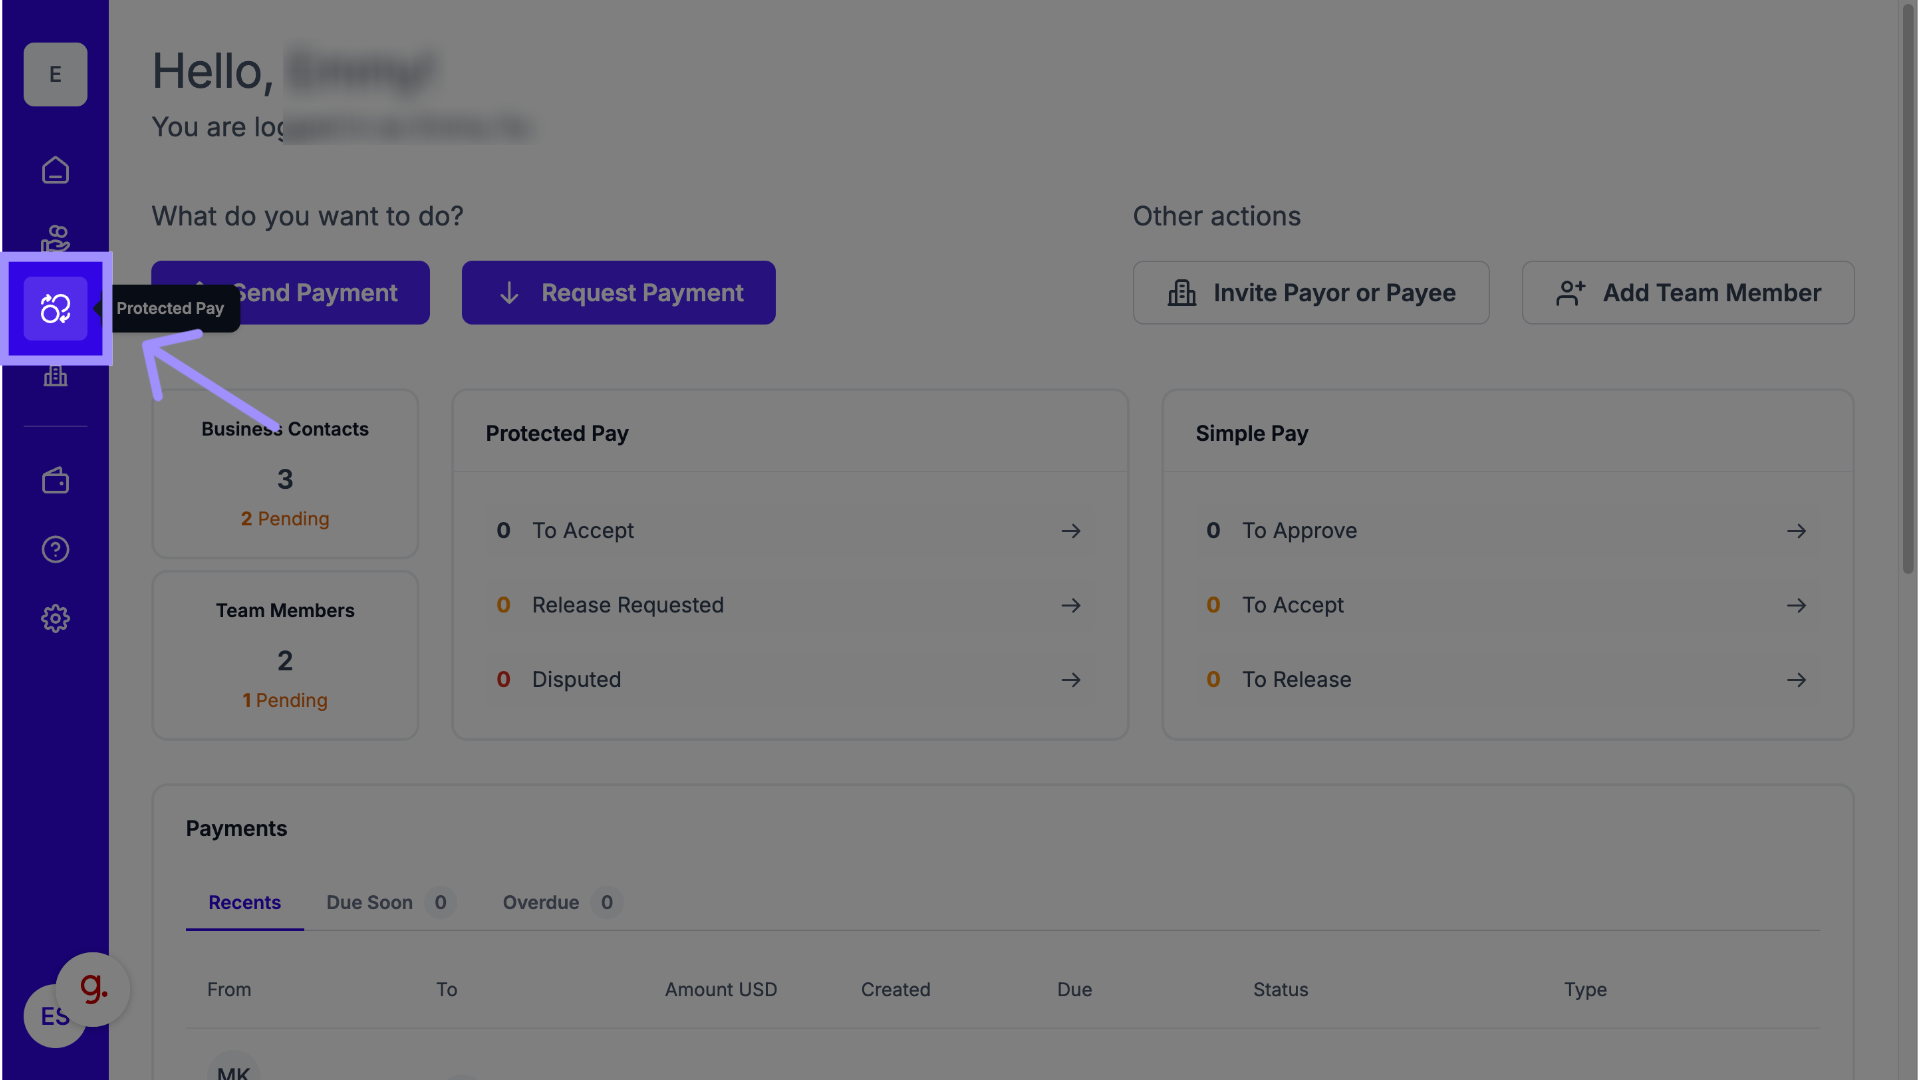This screenshot has height=1080, width=1920.
Task: Open the help question mark icon
Action: 55,549
